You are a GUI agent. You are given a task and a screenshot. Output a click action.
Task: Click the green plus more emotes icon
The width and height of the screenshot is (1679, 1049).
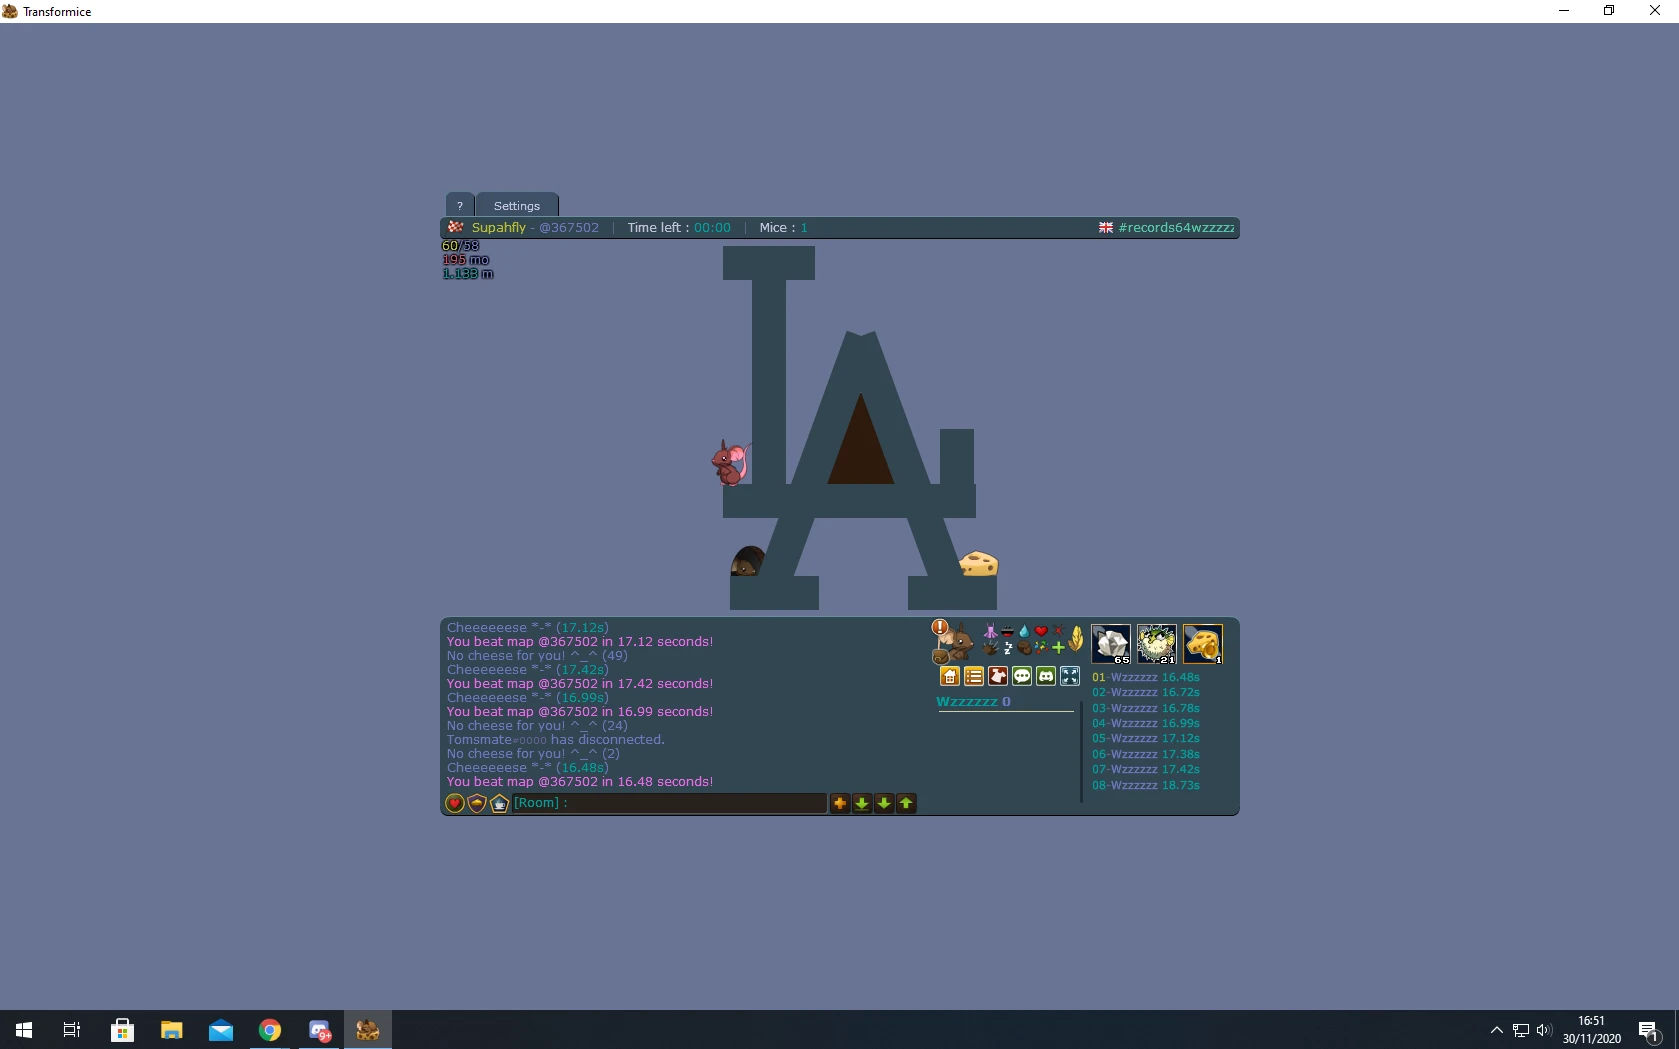click(x=1058, y=648)
